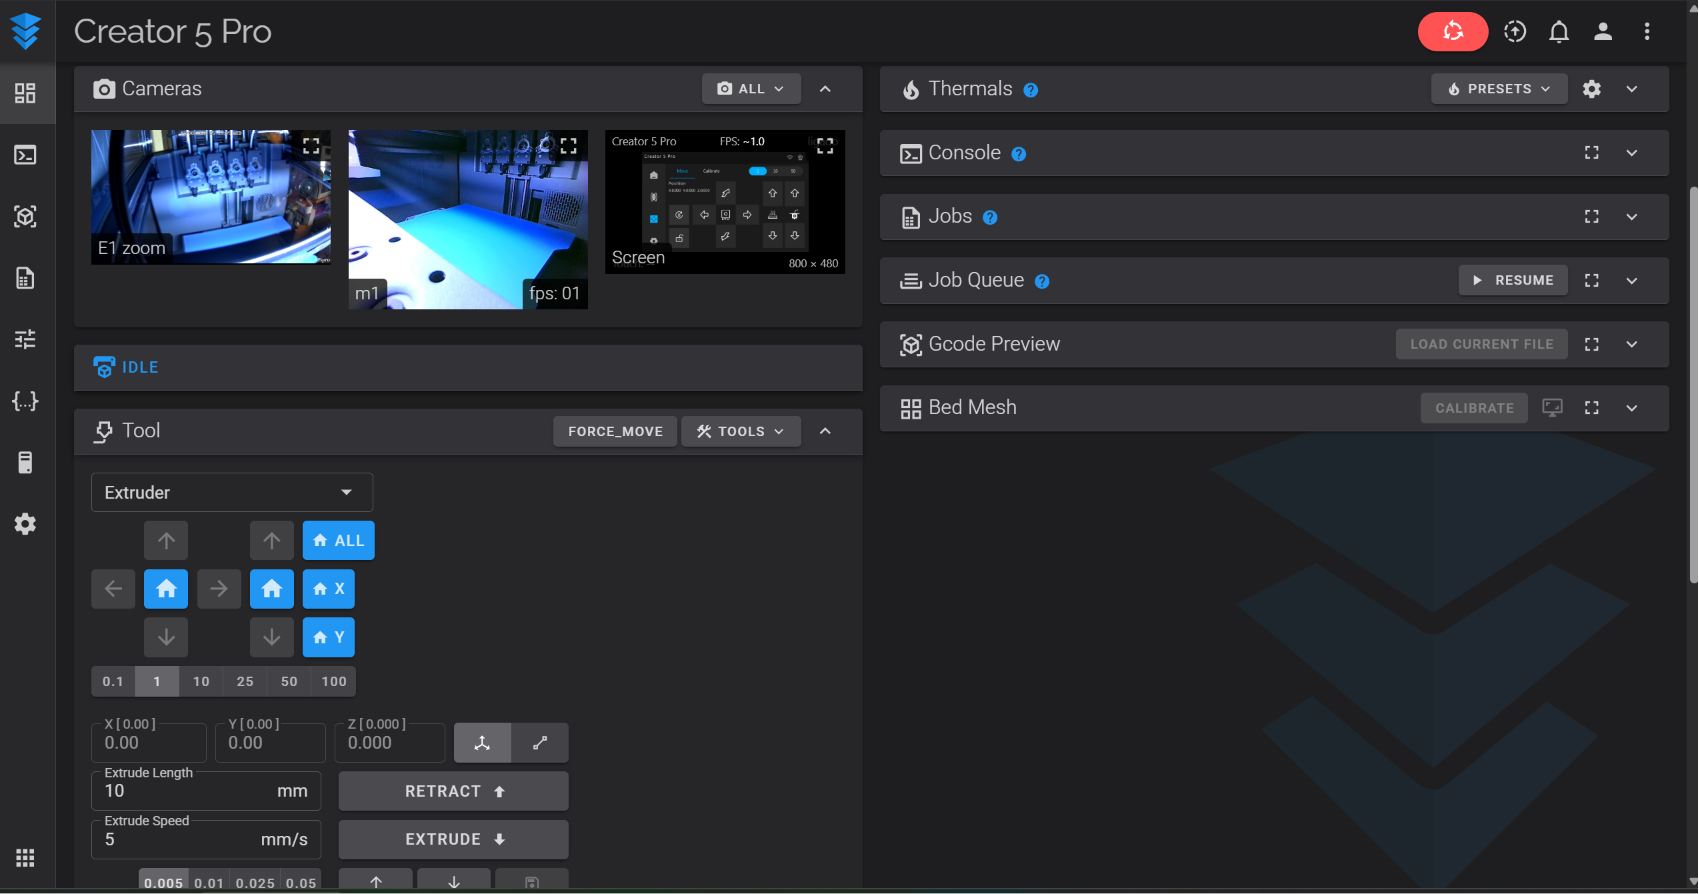This screenshot has width=1699, height=894.
Task: Open notifications bell
Action: [x=1559, y=32]
